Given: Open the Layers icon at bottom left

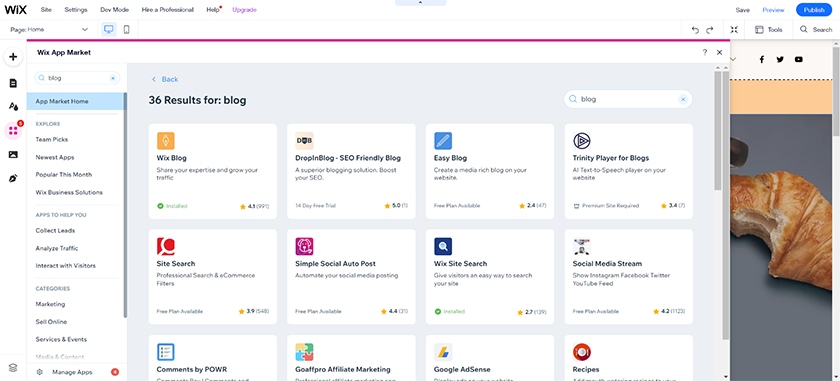Looking at the screenshot, I should (13, 368).
